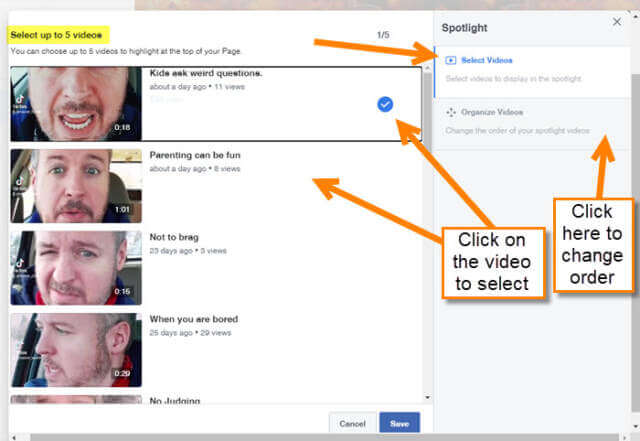Uncheck the blue checkmark on Kids ask weird questions
Viewport: 640px width, 441px height.
coord(385,105)
